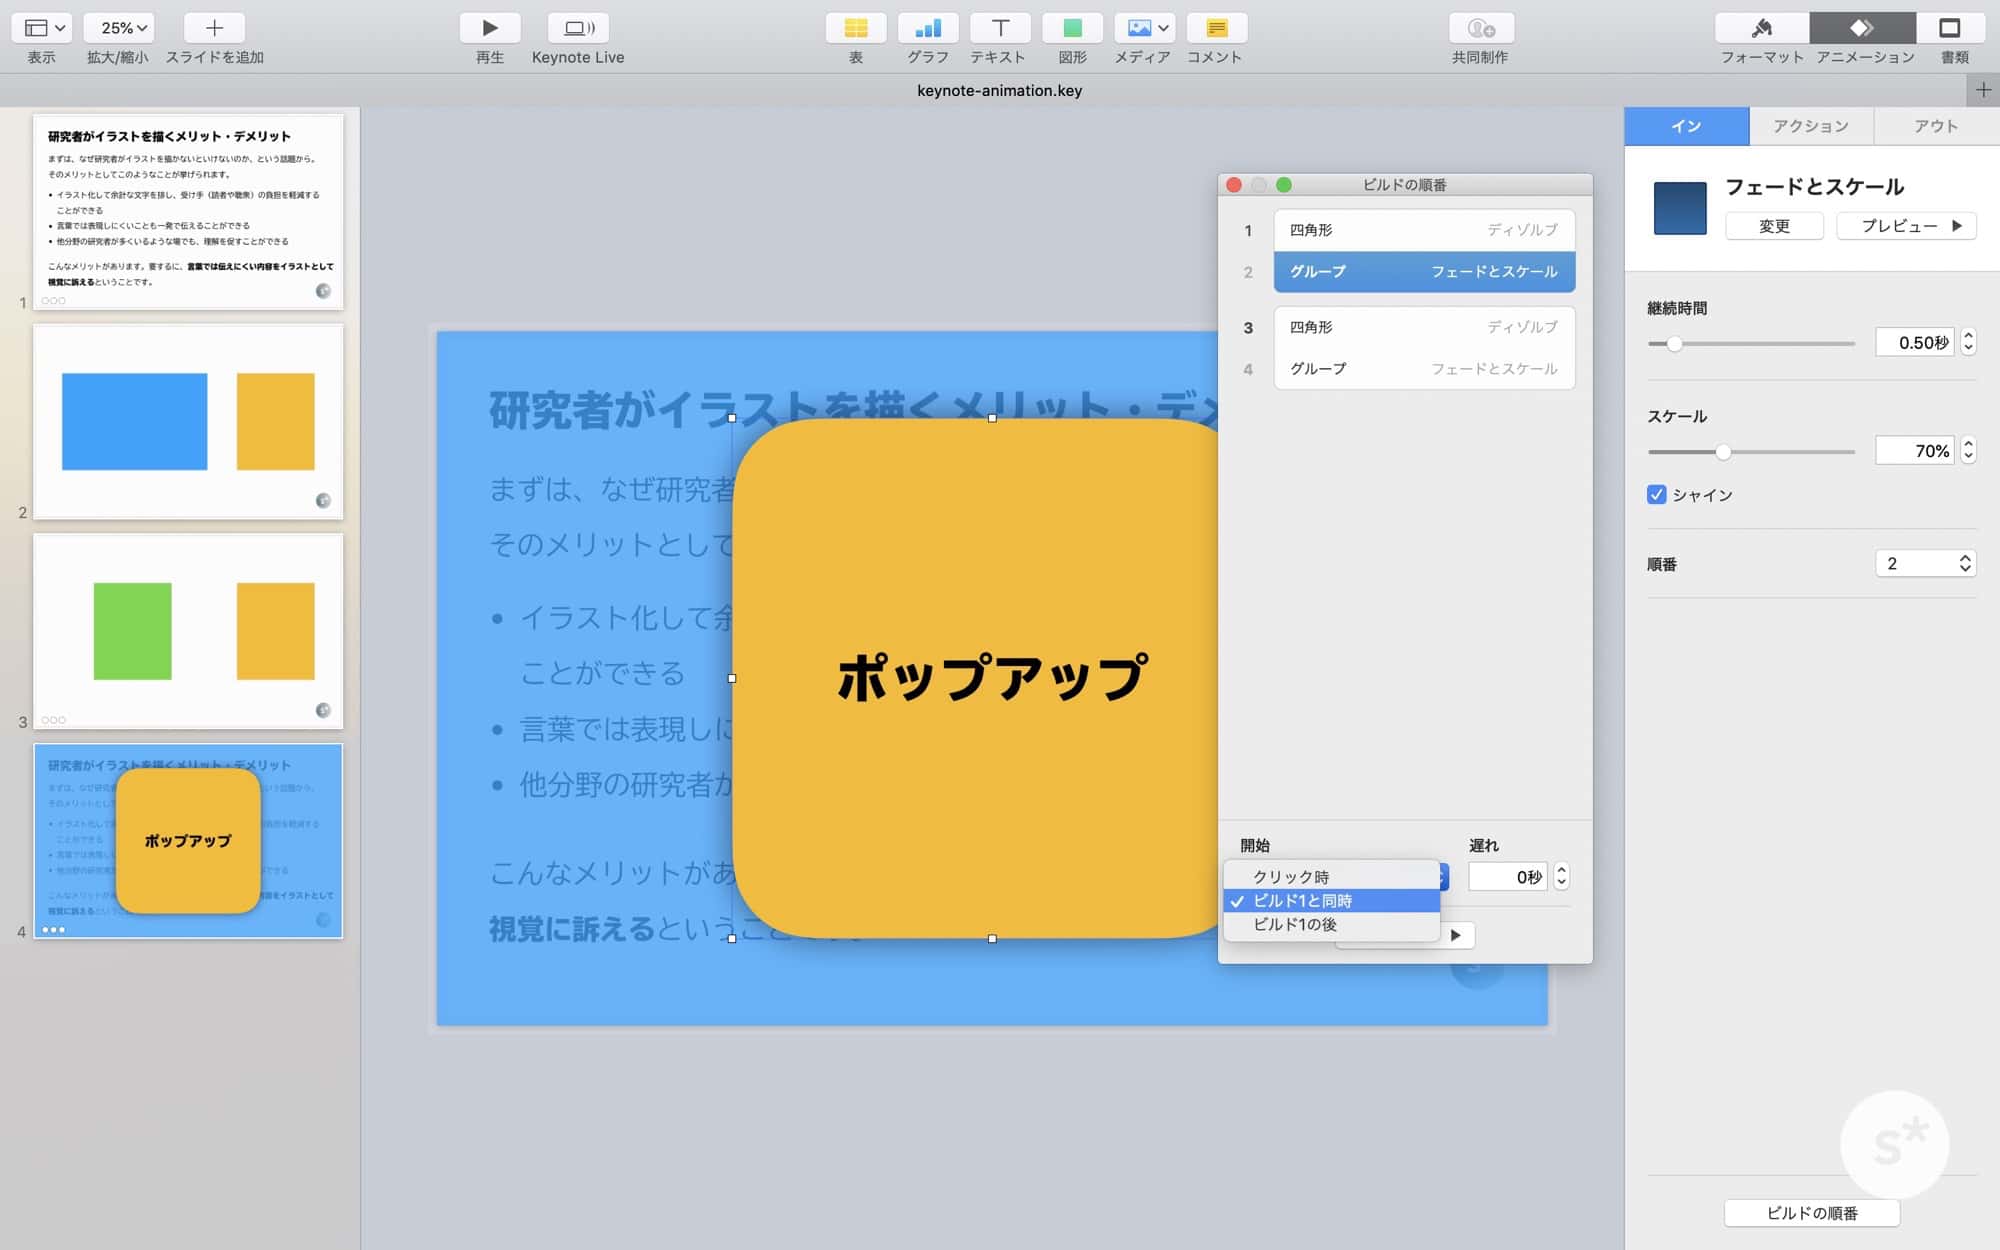Click the bottom center selection handle
This screenshot has height=1250, width=2000.
(992, 939)
